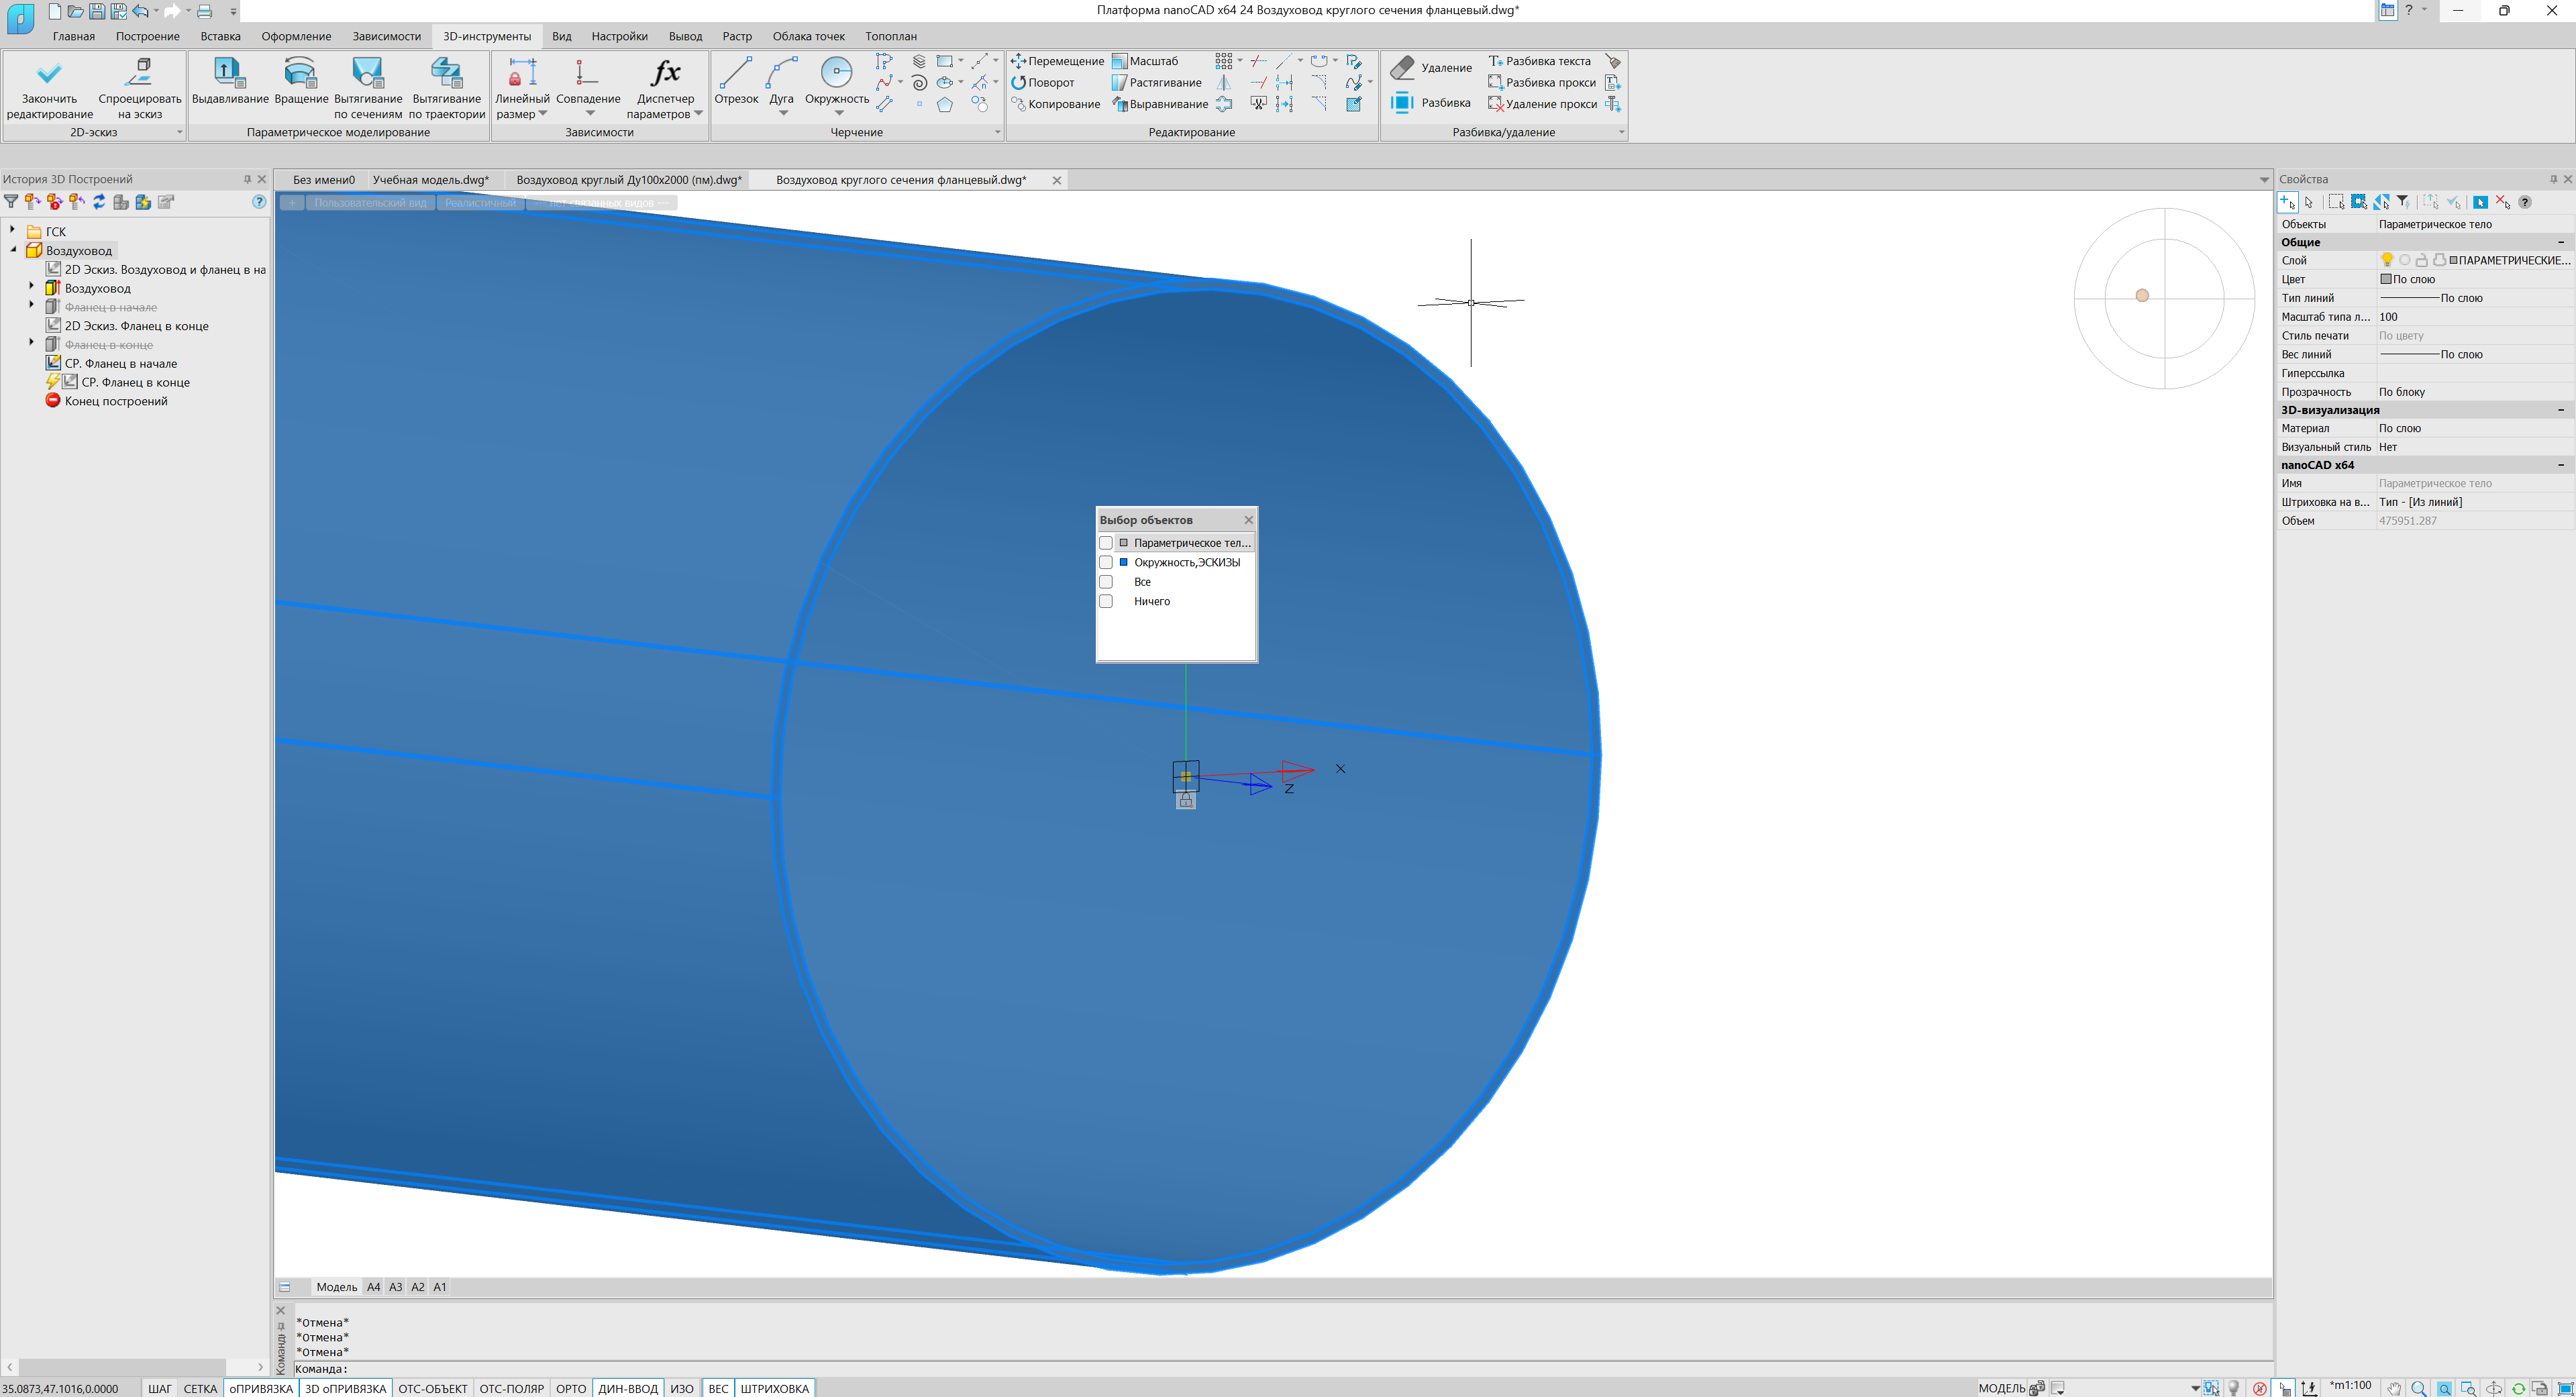Check the Параметрическое тело checkbox
Screen dimensions: 2576x1397
pos(1106,543)
